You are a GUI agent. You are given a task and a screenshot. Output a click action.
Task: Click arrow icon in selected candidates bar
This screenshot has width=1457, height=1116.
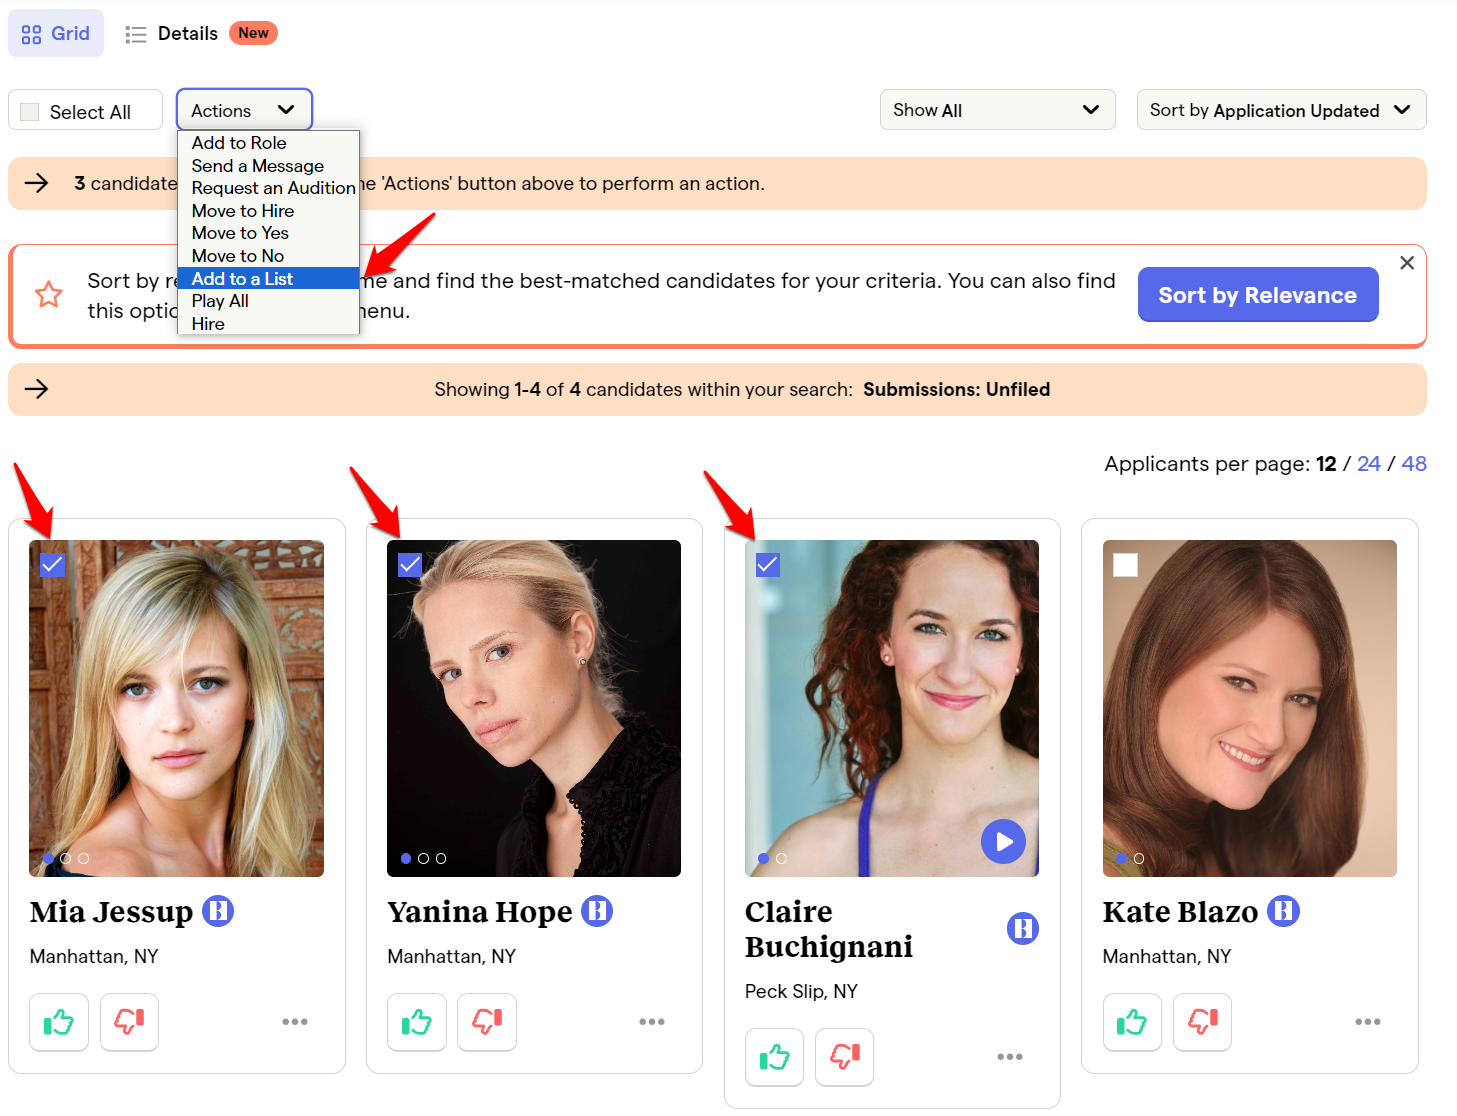tap(37, 183)
